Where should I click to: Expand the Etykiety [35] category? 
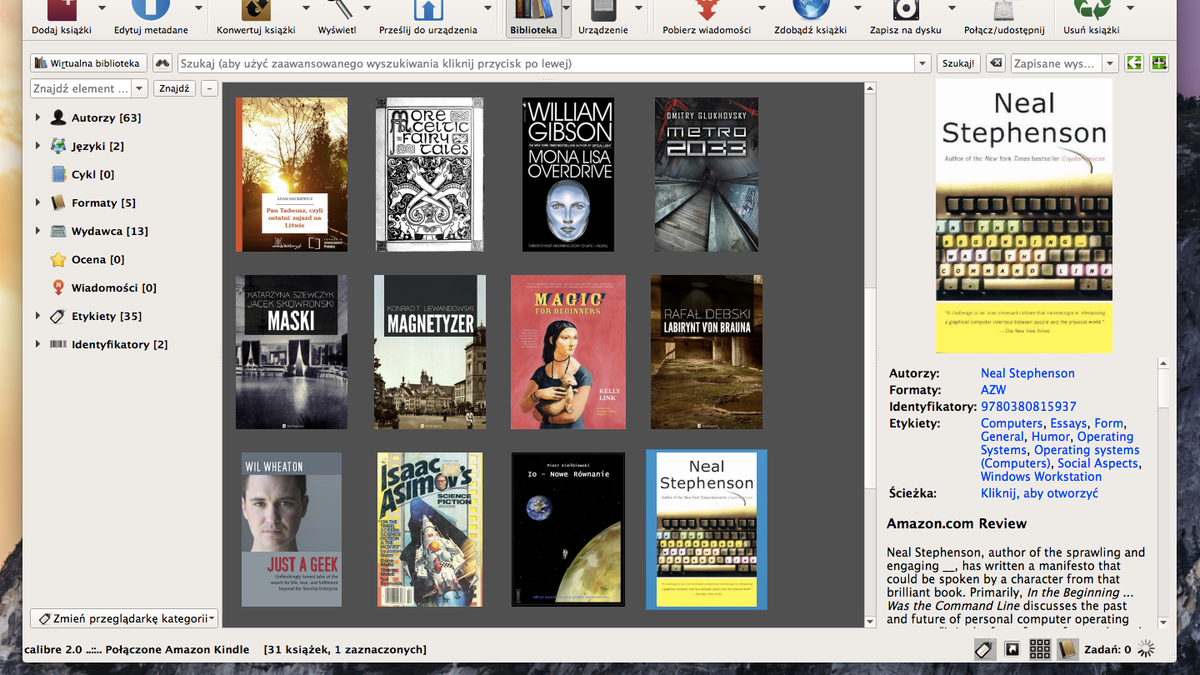pos(38,316)
